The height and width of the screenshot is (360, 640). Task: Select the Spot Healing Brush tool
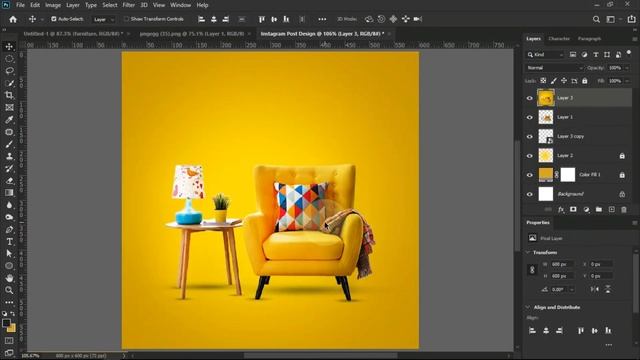click(9, 132)
